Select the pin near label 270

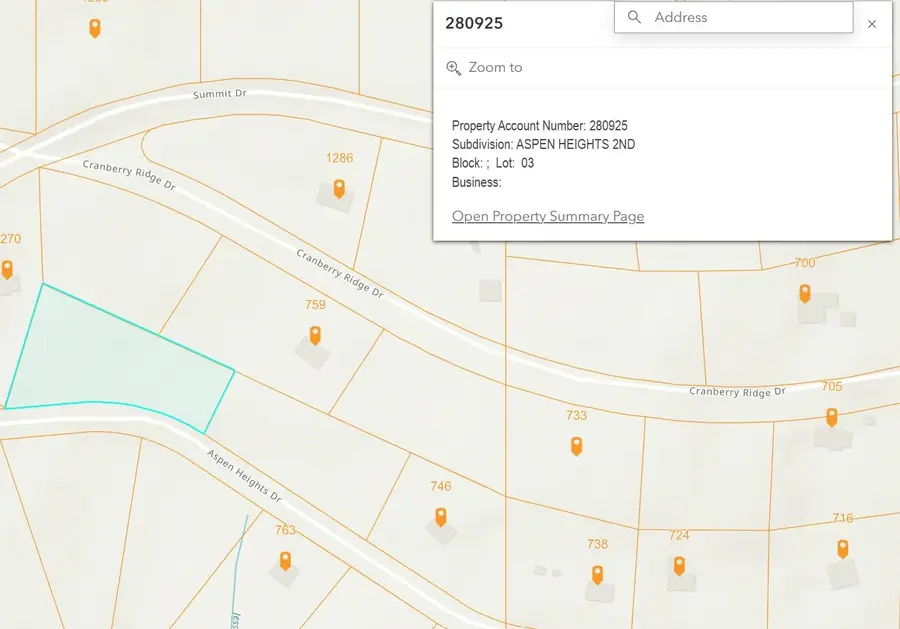[7, 269]
